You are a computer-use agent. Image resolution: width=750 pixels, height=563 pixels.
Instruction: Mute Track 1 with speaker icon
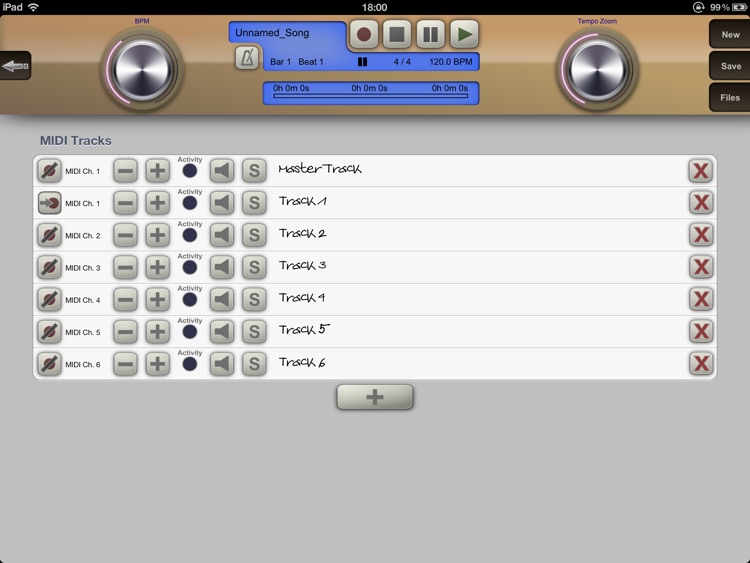(x=222, y=203)
